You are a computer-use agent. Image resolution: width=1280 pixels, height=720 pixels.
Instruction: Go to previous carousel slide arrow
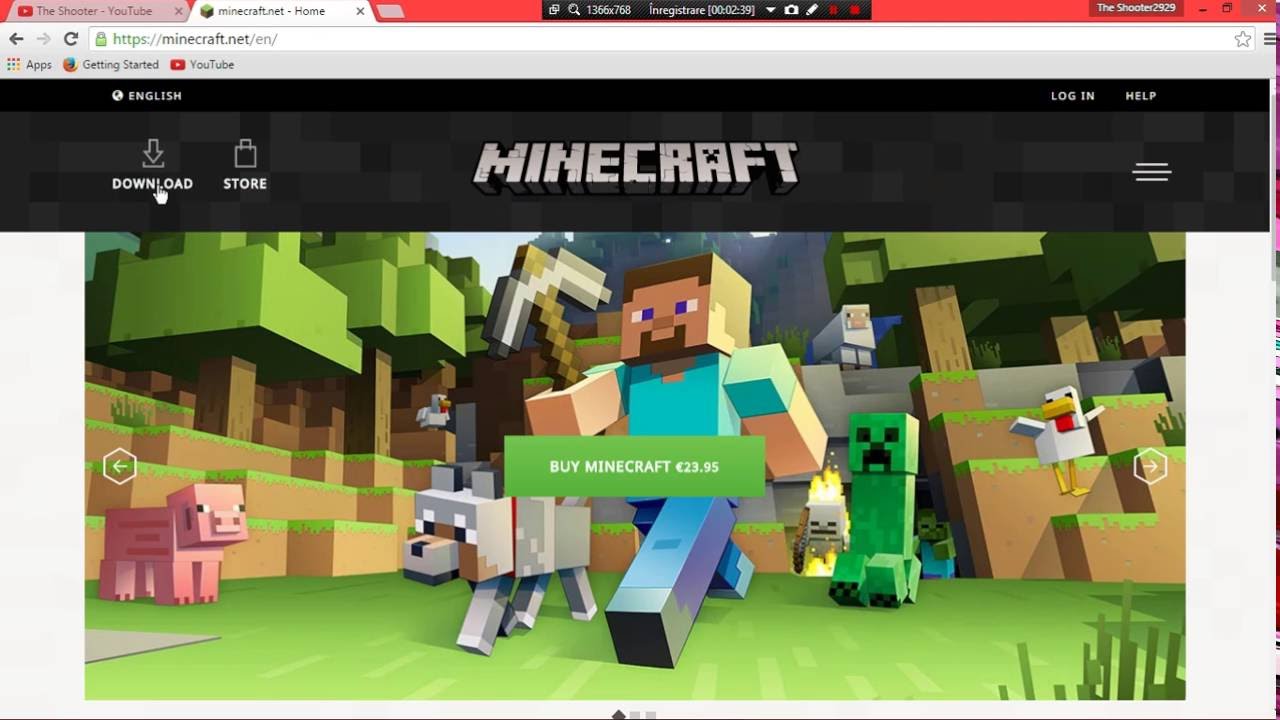(119, 466)
